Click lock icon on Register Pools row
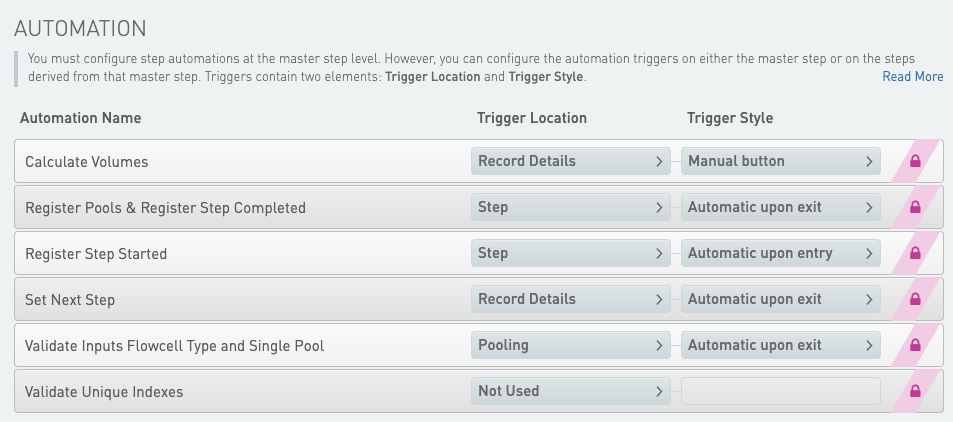 click(914, 207)
